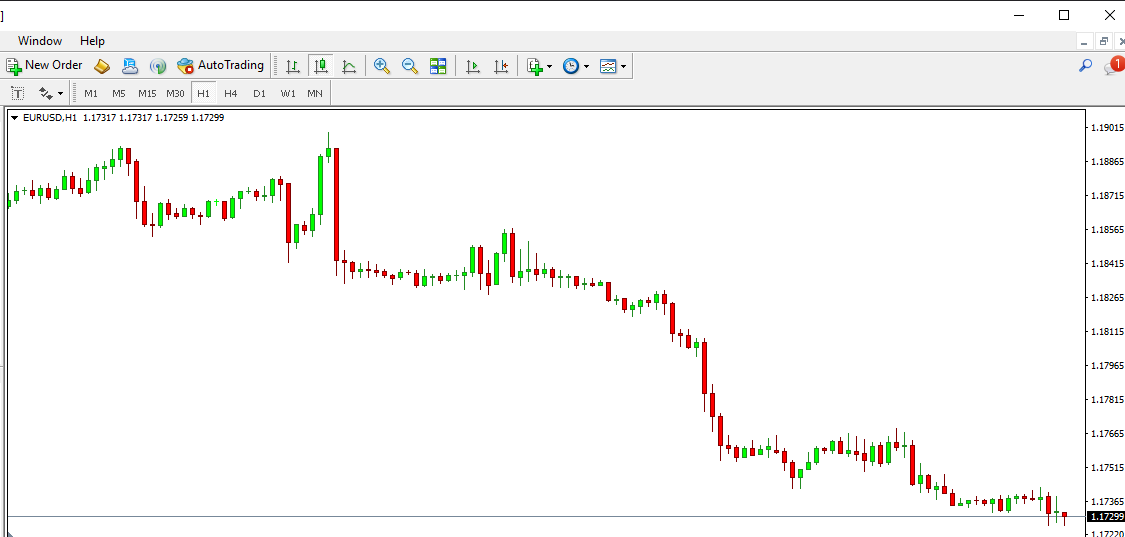Minimize the inner chart window
The image size is (1125, 537).
coord(1084,42)
